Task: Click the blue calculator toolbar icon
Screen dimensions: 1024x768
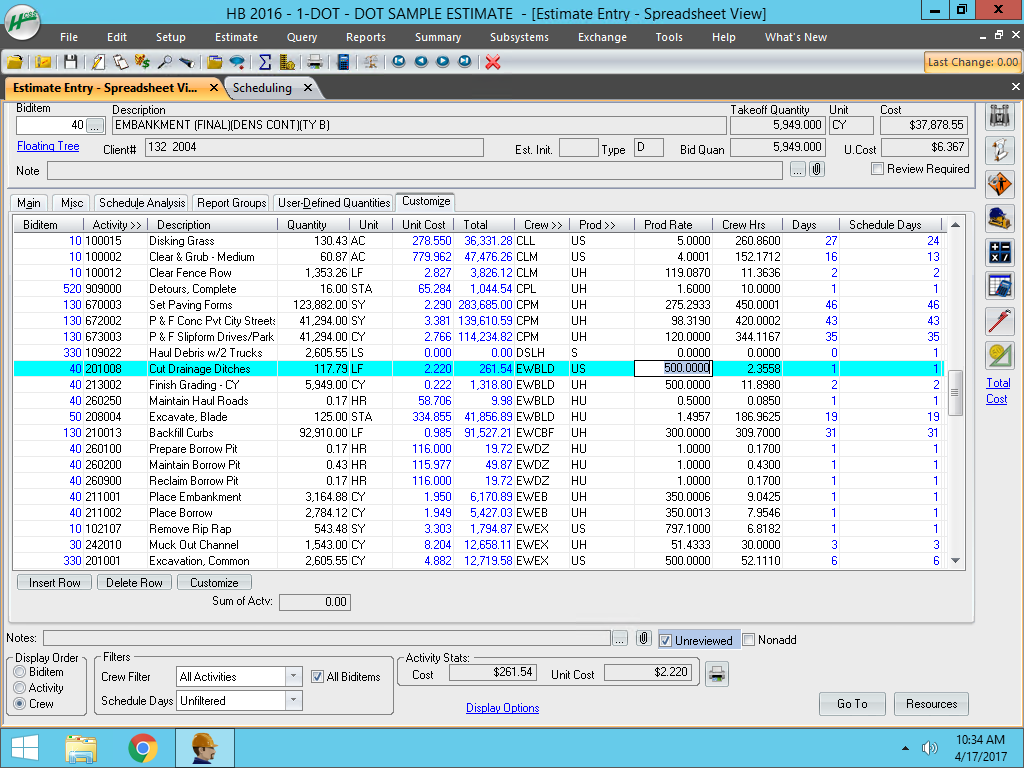Action: [343, 62]
